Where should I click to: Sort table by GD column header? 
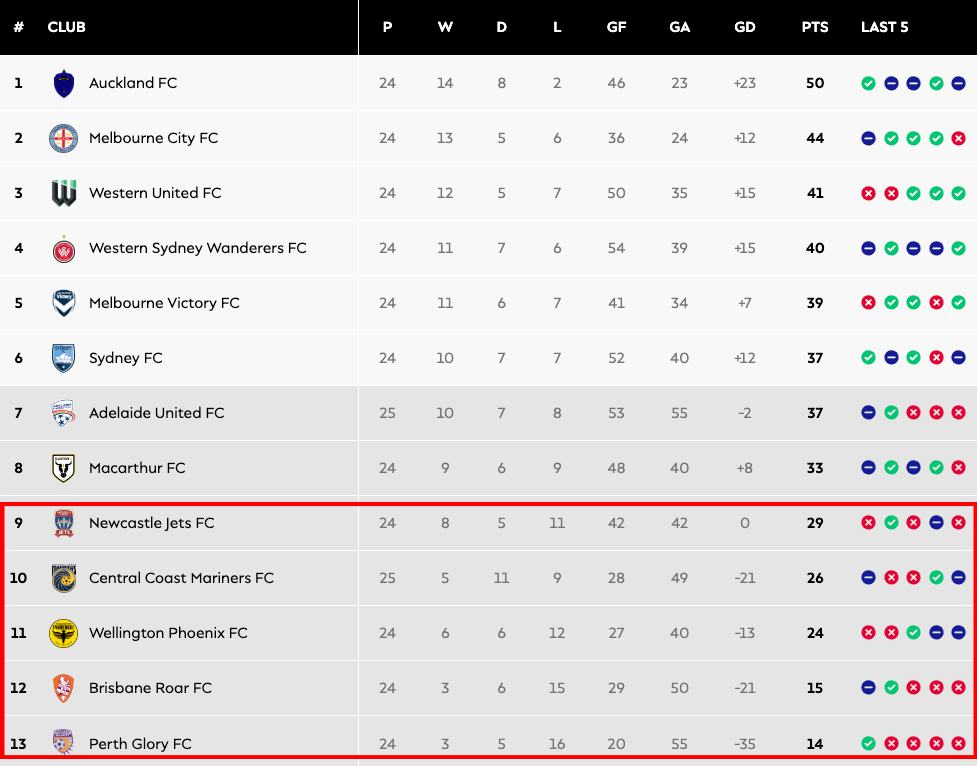point(745,27)
